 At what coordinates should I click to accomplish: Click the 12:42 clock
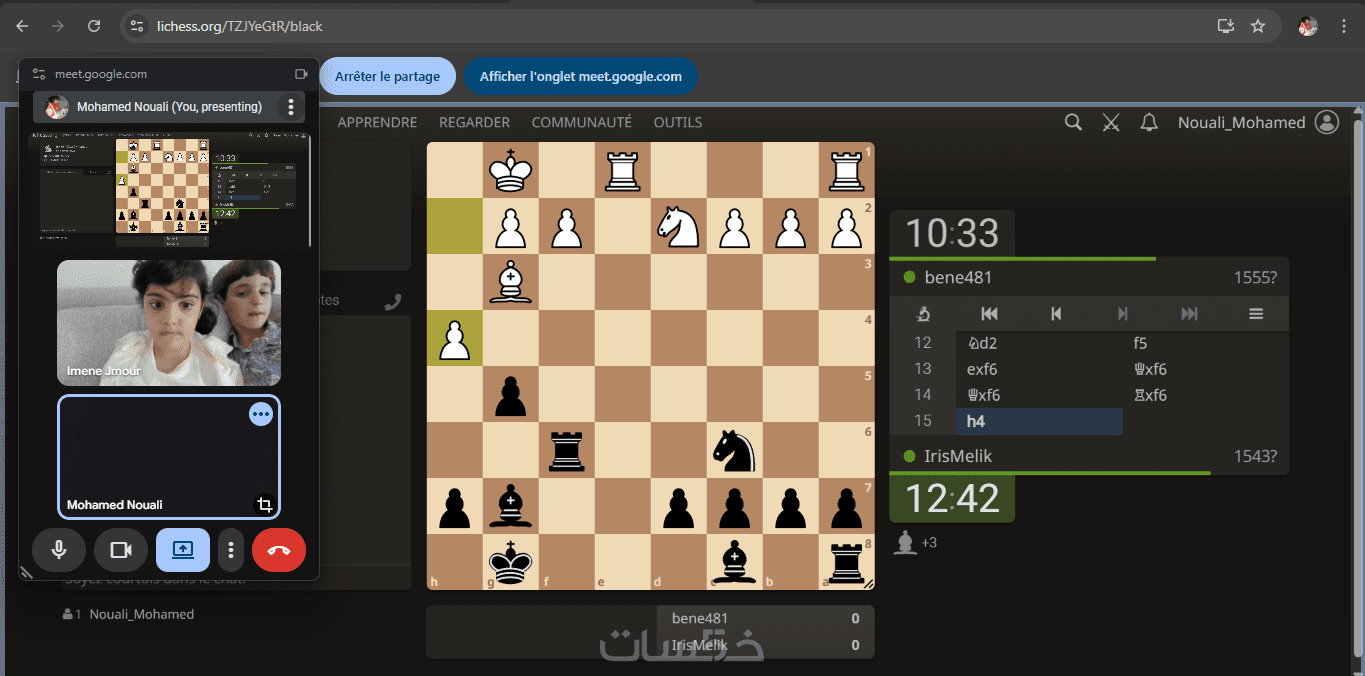952,498
